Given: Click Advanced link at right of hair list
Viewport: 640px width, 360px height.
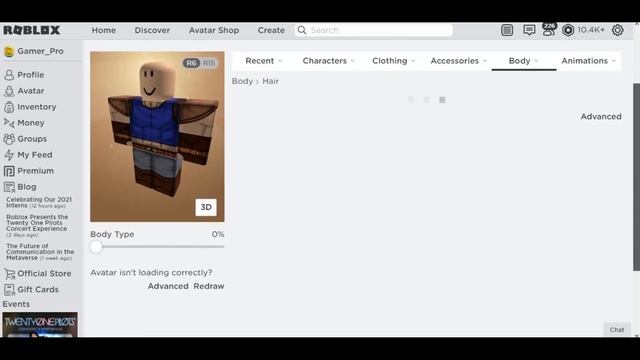Looking at the screenshot, I should (x=601, y=117).
